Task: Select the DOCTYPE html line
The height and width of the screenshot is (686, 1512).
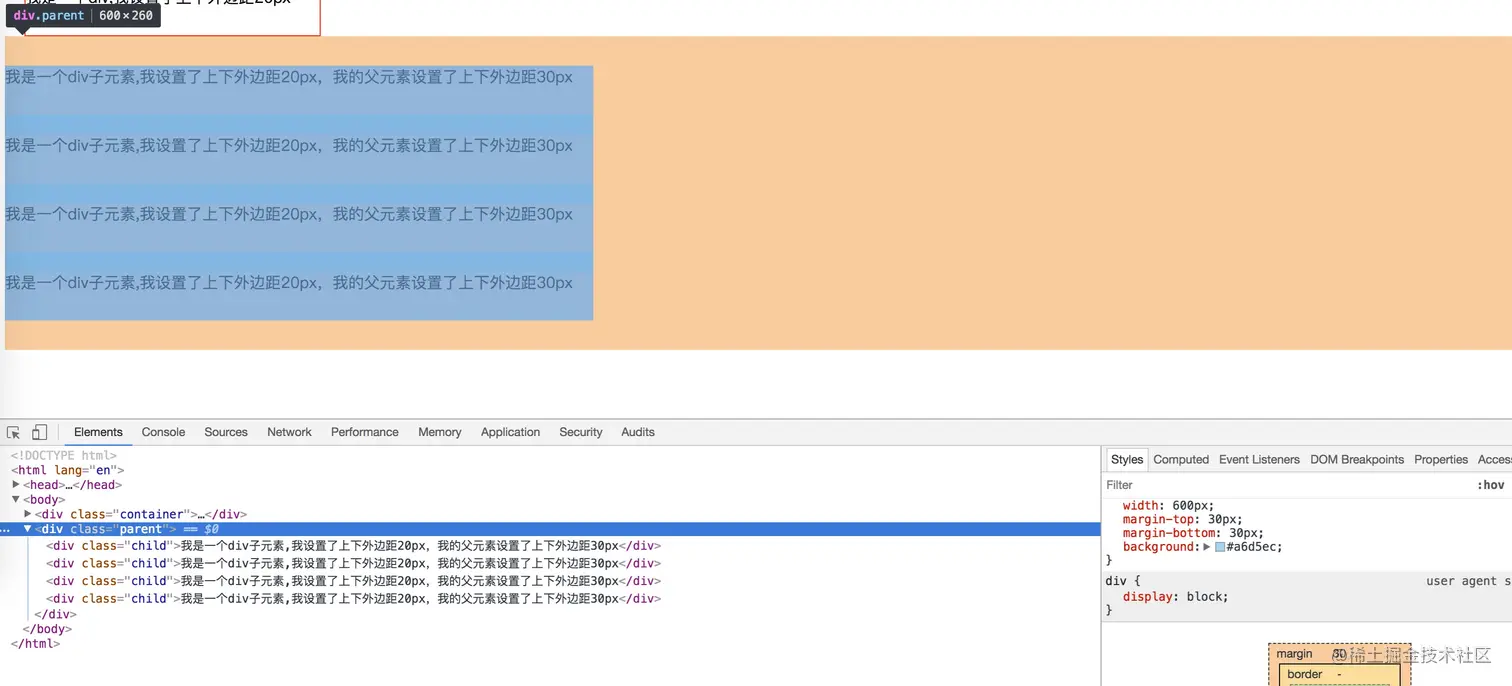Action: pyautogui.click(x=64, y=456)
